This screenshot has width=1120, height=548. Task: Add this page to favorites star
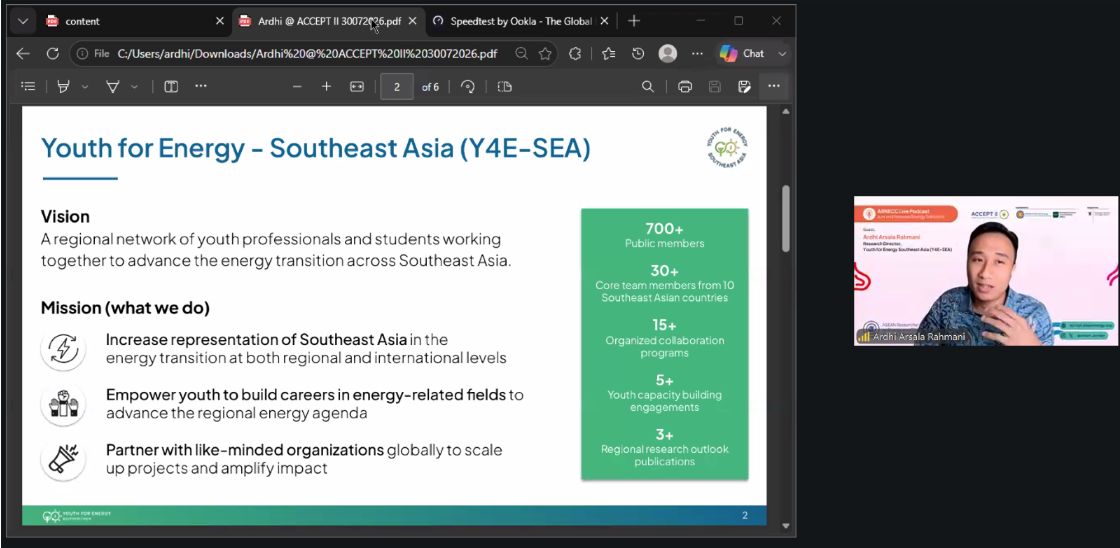click(x=545, y=54)
